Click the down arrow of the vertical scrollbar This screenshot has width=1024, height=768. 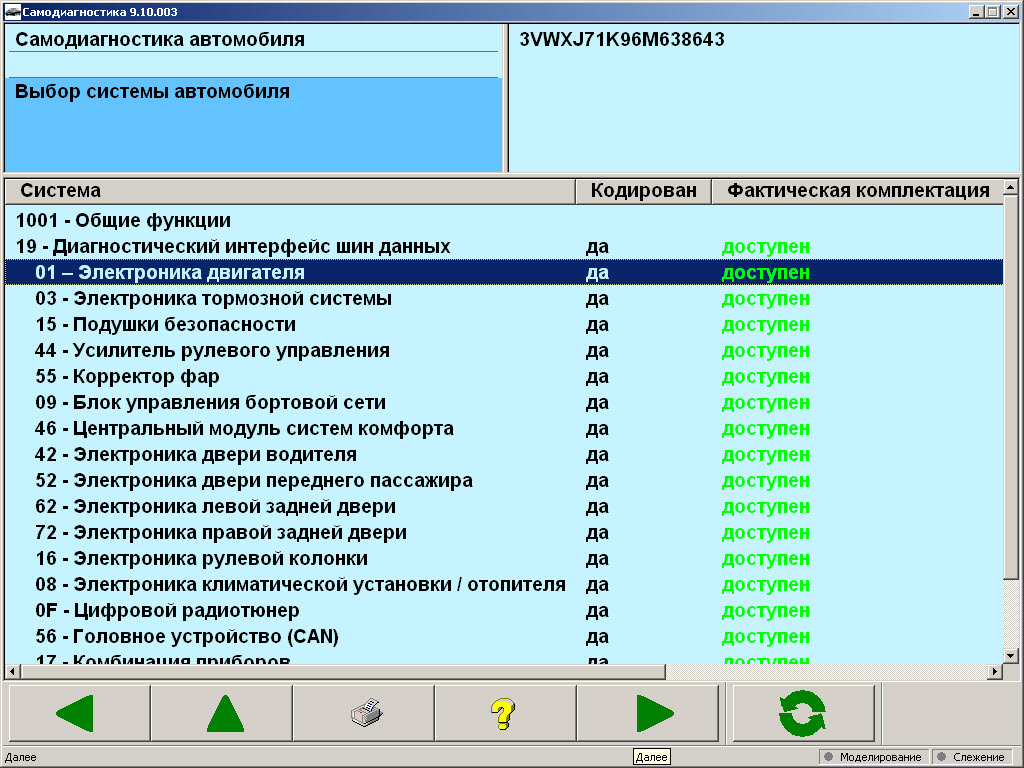1013,656
